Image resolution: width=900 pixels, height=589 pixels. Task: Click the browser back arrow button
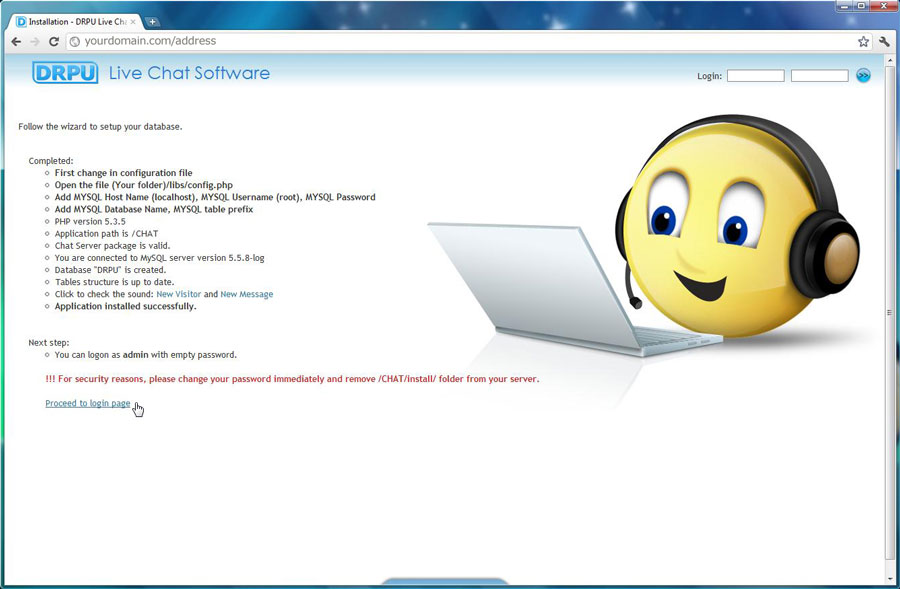click(16, 42)
